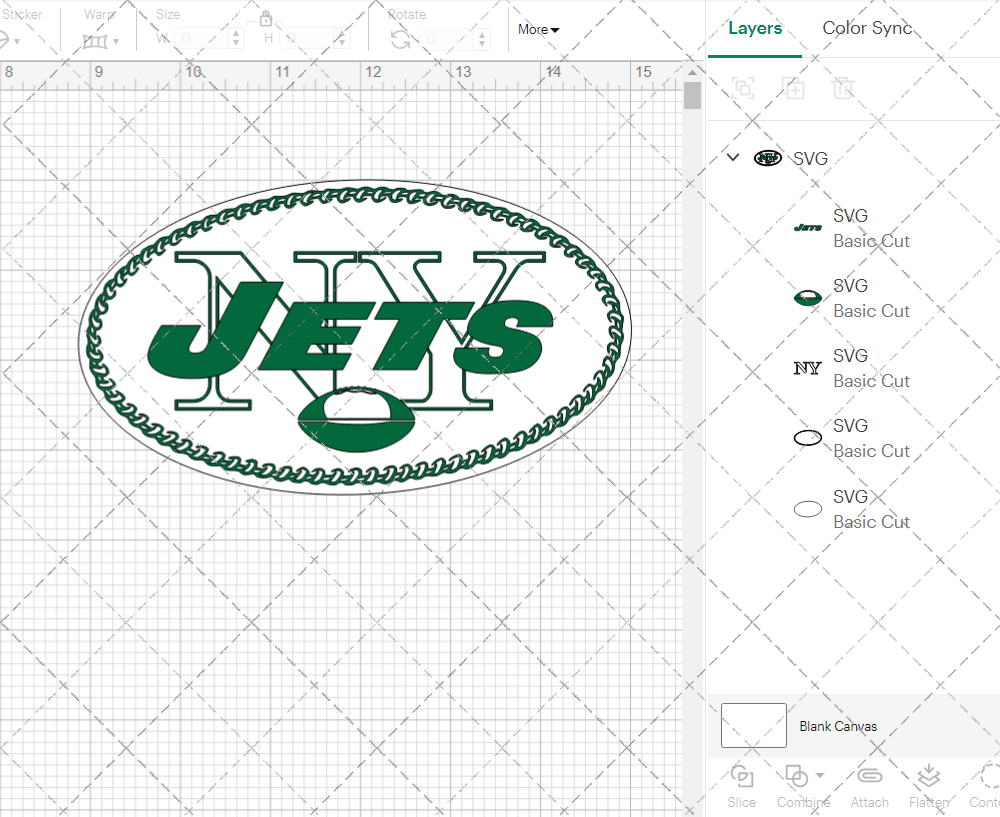The height and width of the screenshot is (817, 1000).
Task: Click the Blank Canvas swatch
Action: (x=754, y=725)
